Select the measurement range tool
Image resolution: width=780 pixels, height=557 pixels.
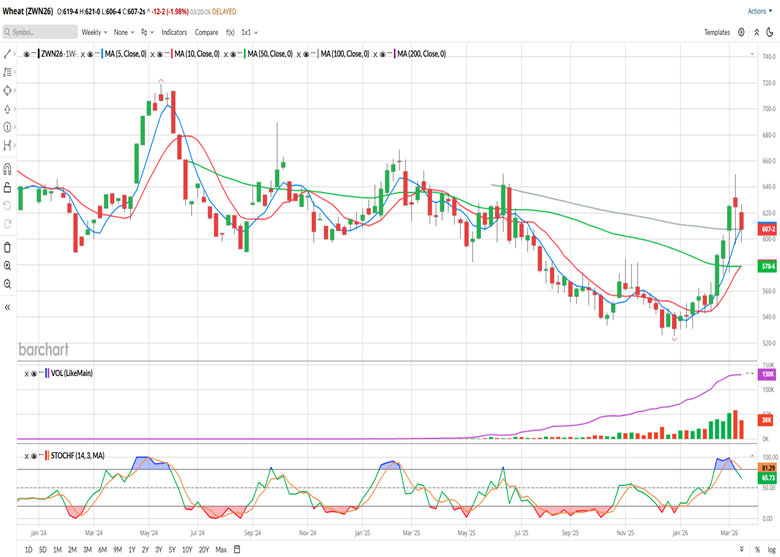click(7, 145)
